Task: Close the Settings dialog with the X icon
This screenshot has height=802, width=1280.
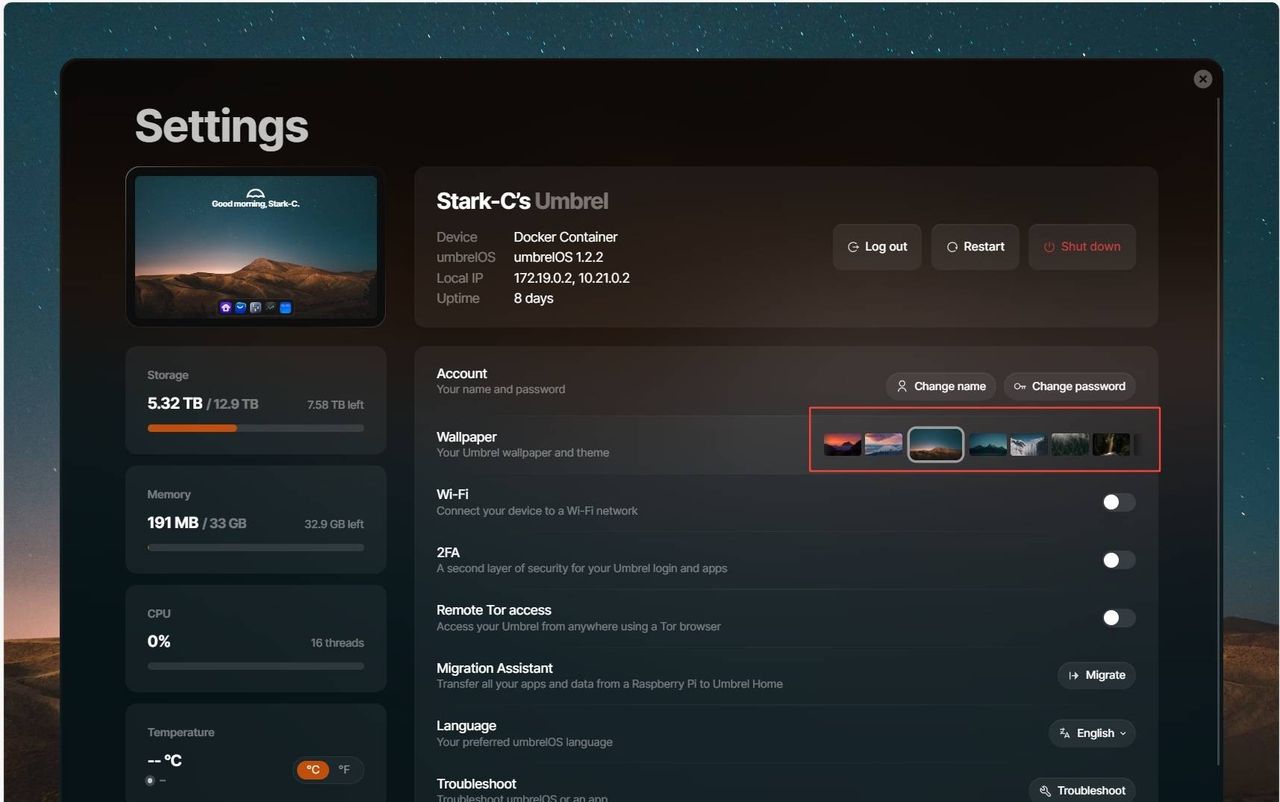Action: [x=1203, y=79]
